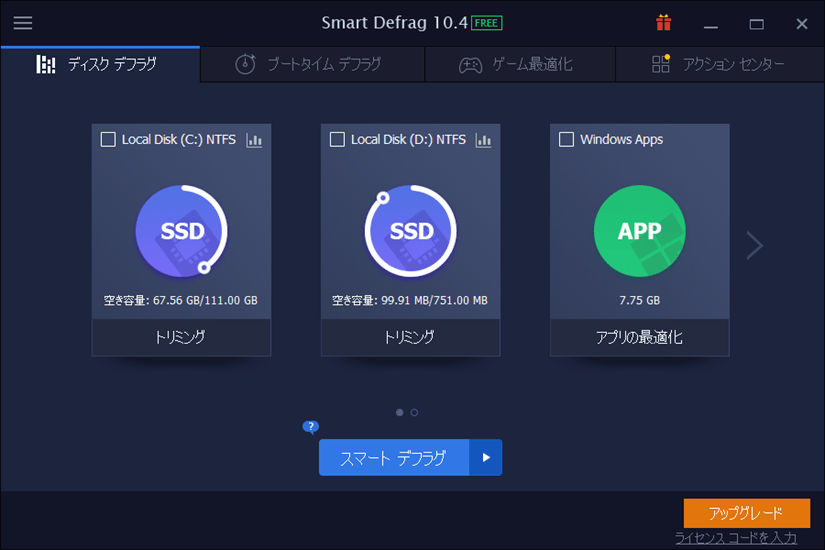The width and height of the screenshot is (825, 550).
Task: Open disk map chart for Local Disk (D:)
Action: 483,140
